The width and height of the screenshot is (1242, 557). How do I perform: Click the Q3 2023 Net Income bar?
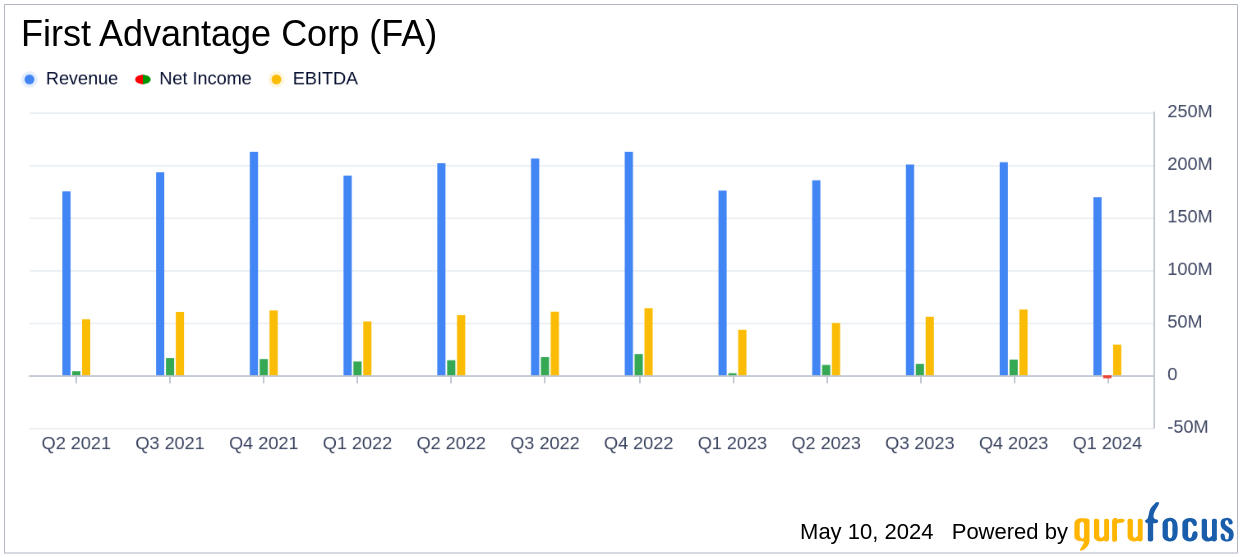[x=920, y=370]
